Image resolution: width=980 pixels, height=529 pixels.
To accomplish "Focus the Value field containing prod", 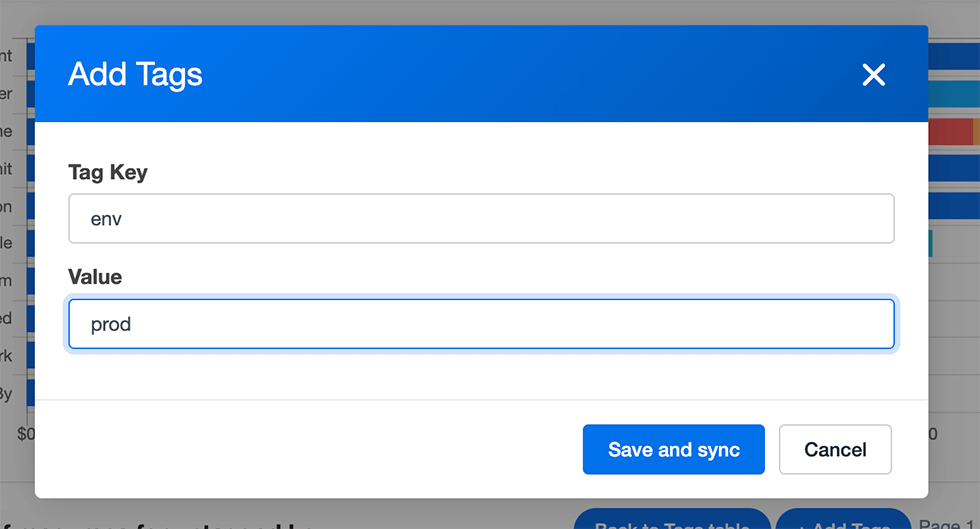I will point(481,324).
